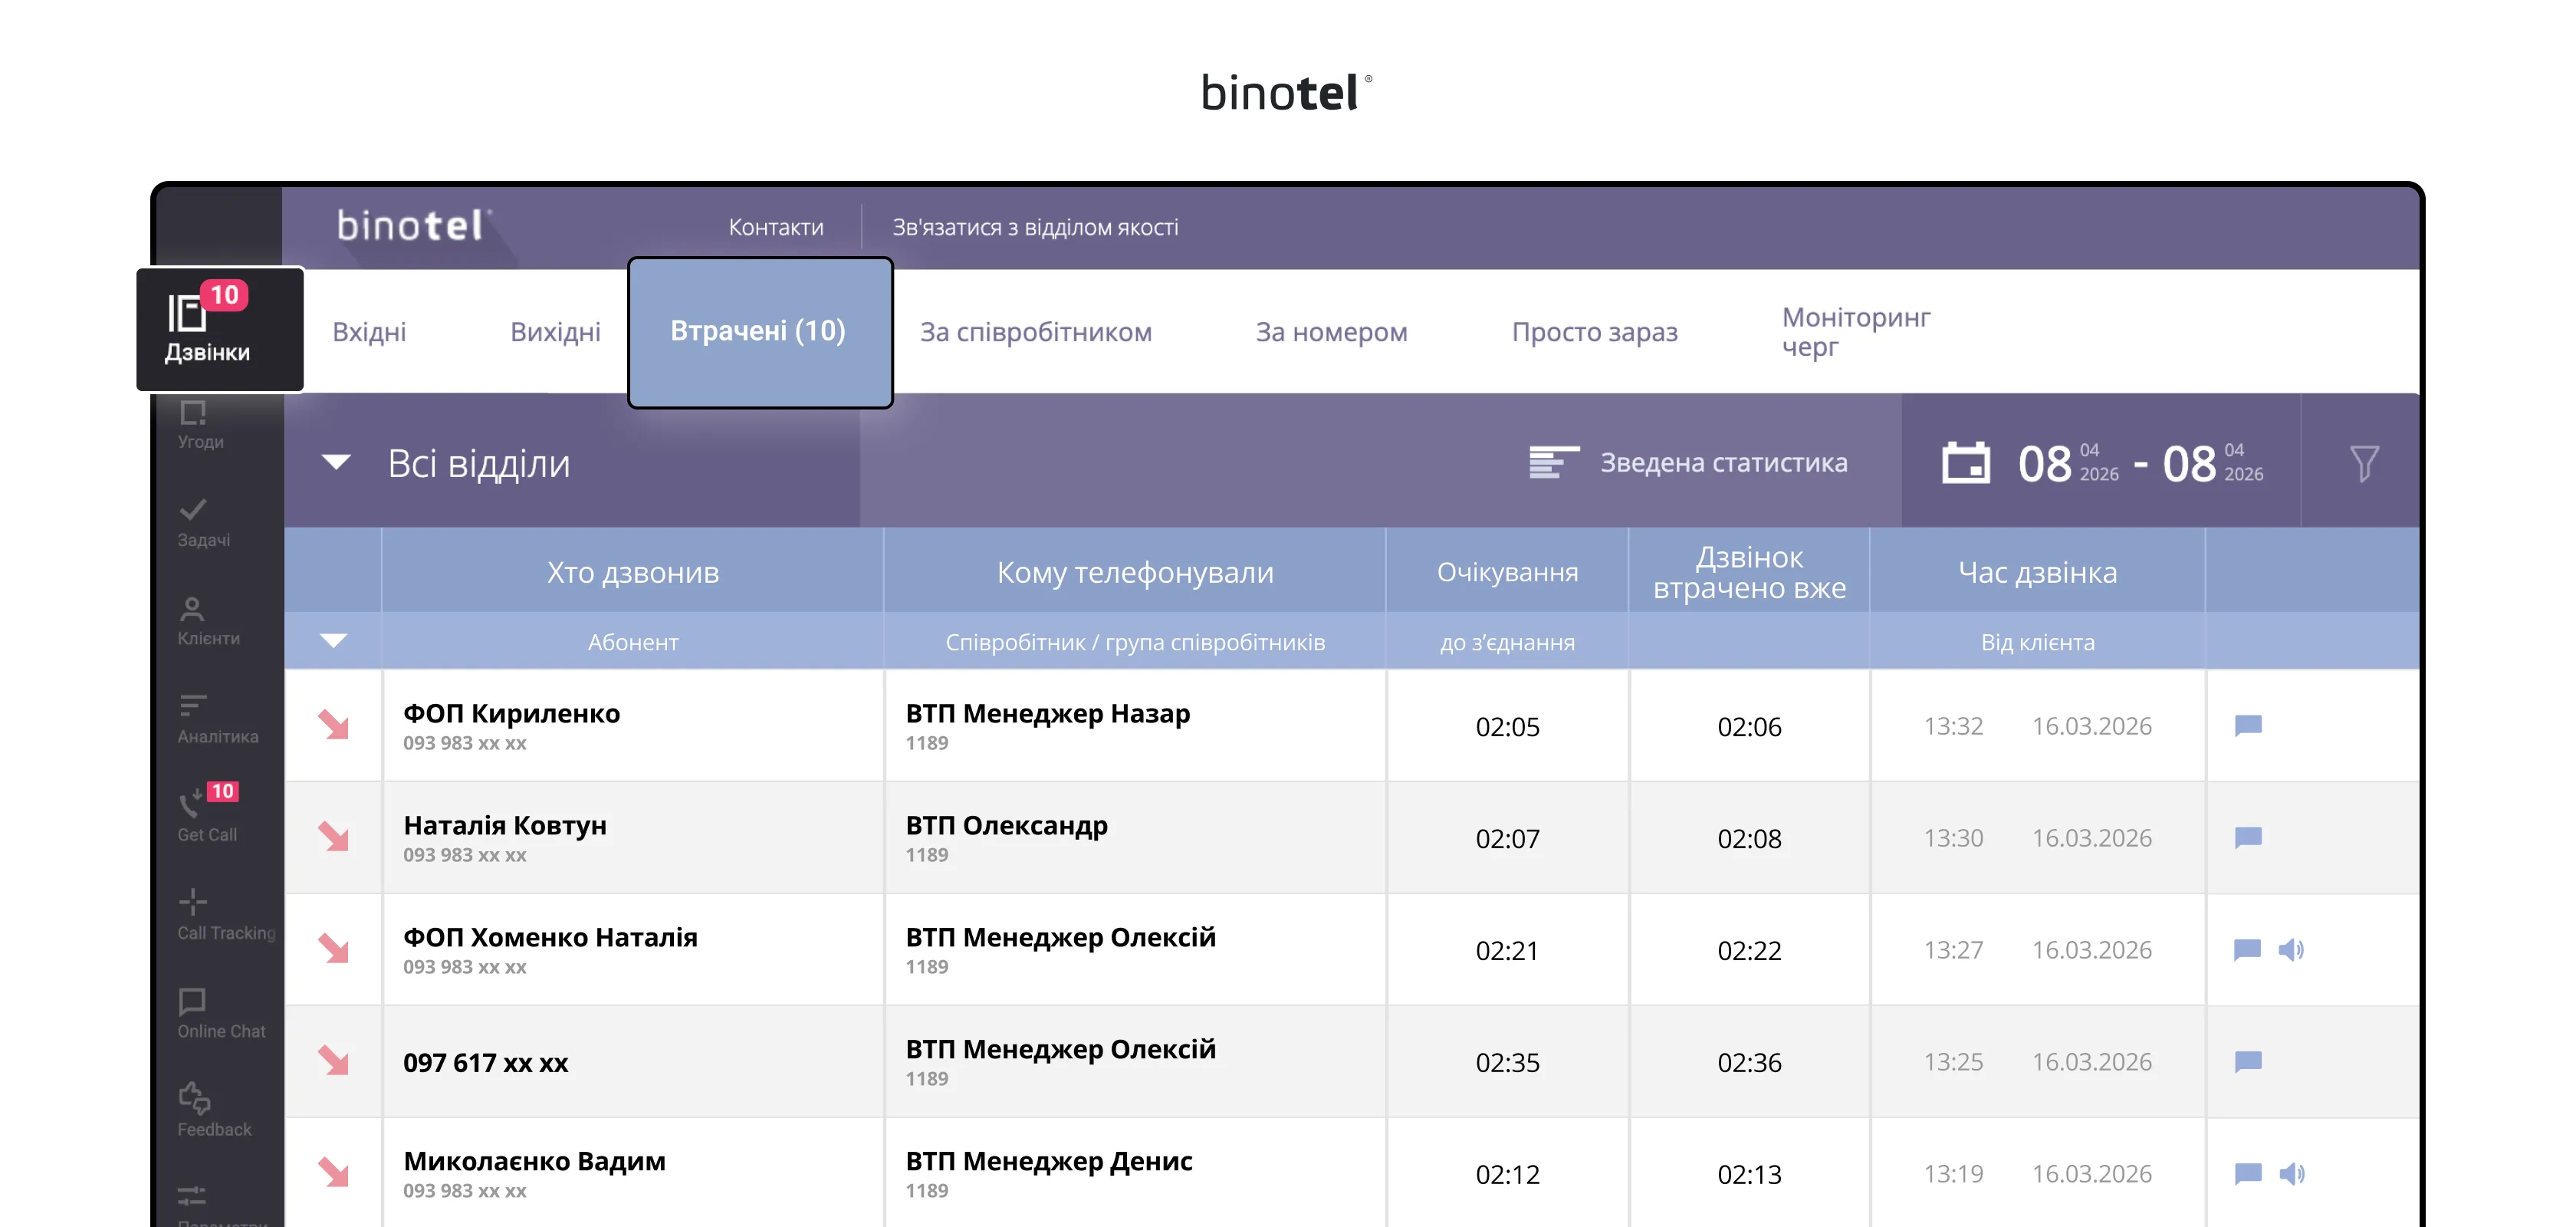Open the Угоди sidebar section
2576x1227 pixels.
[x=200, y=426]
